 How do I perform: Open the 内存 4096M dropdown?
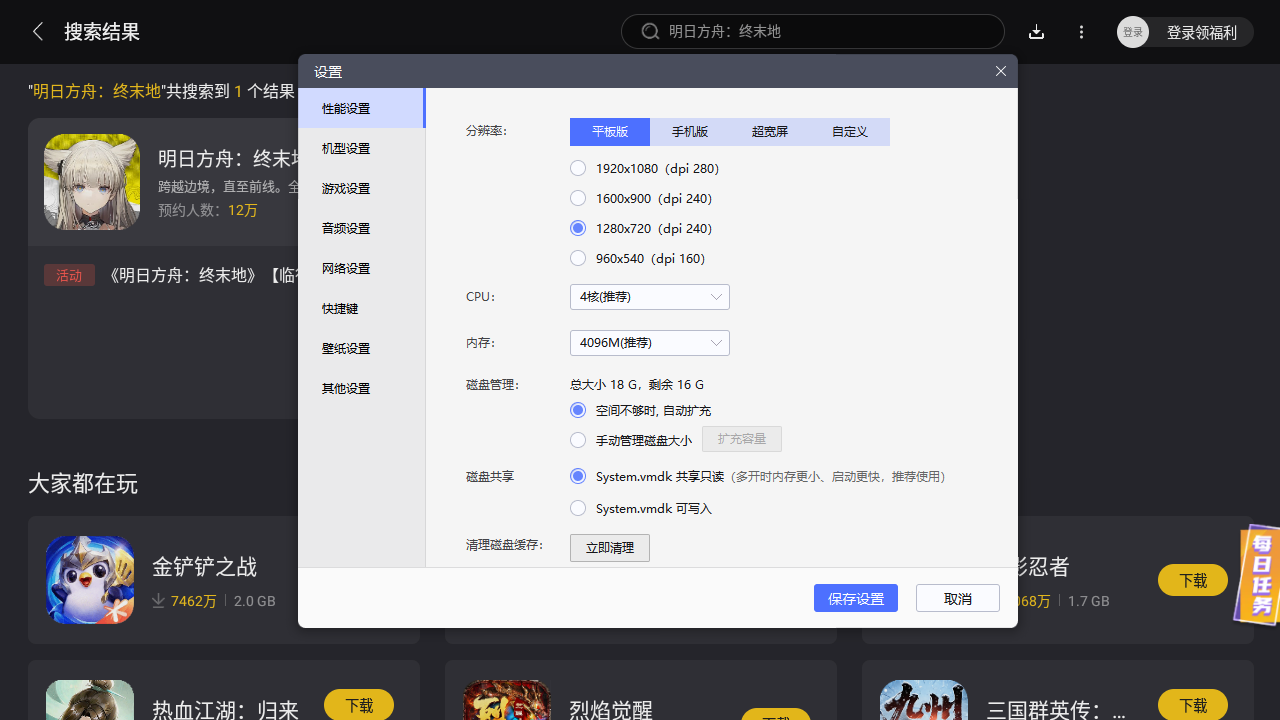[x=649, y=343]
